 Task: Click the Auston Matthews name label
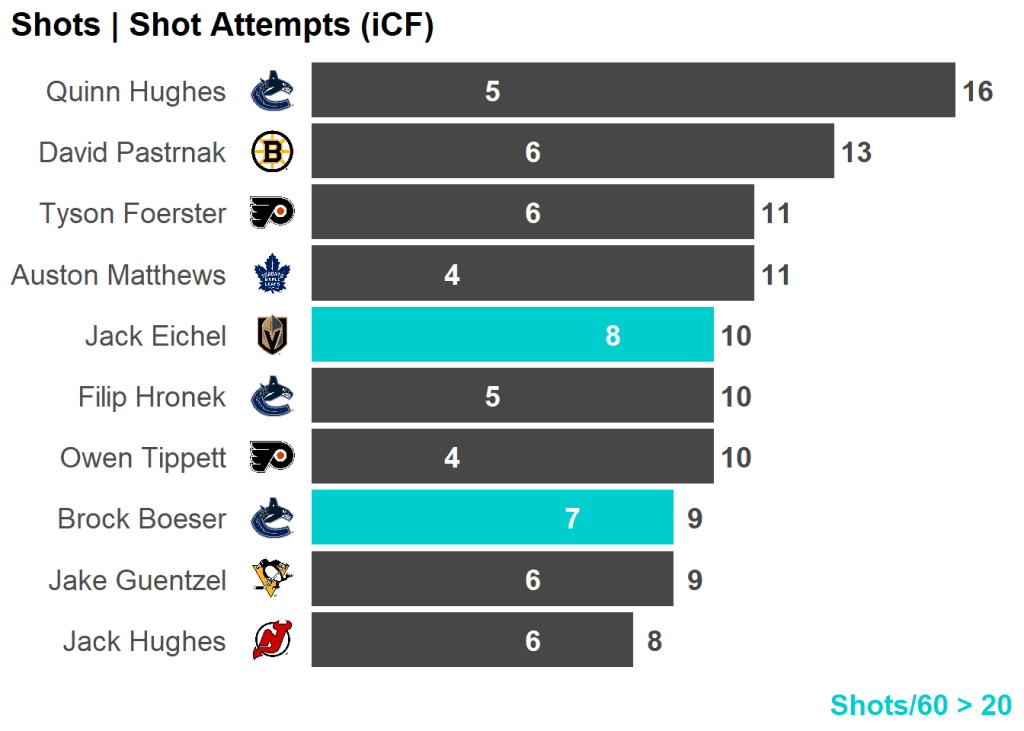click(118, 275)
